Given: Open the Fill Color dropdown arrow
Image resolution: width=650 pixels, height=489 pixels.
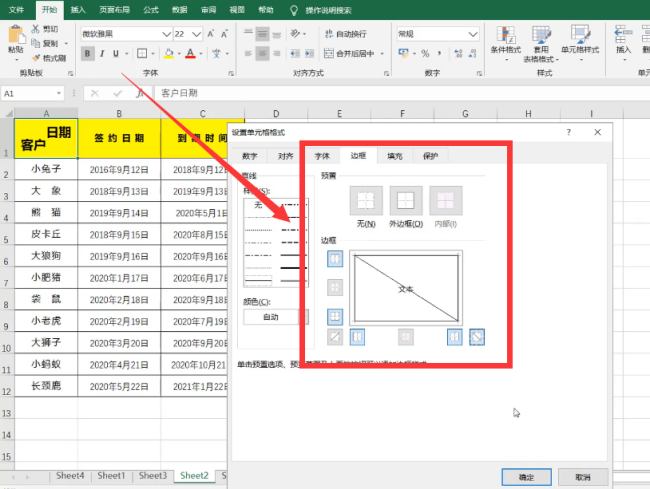Looking at the screenshot, I should (179, 53).
